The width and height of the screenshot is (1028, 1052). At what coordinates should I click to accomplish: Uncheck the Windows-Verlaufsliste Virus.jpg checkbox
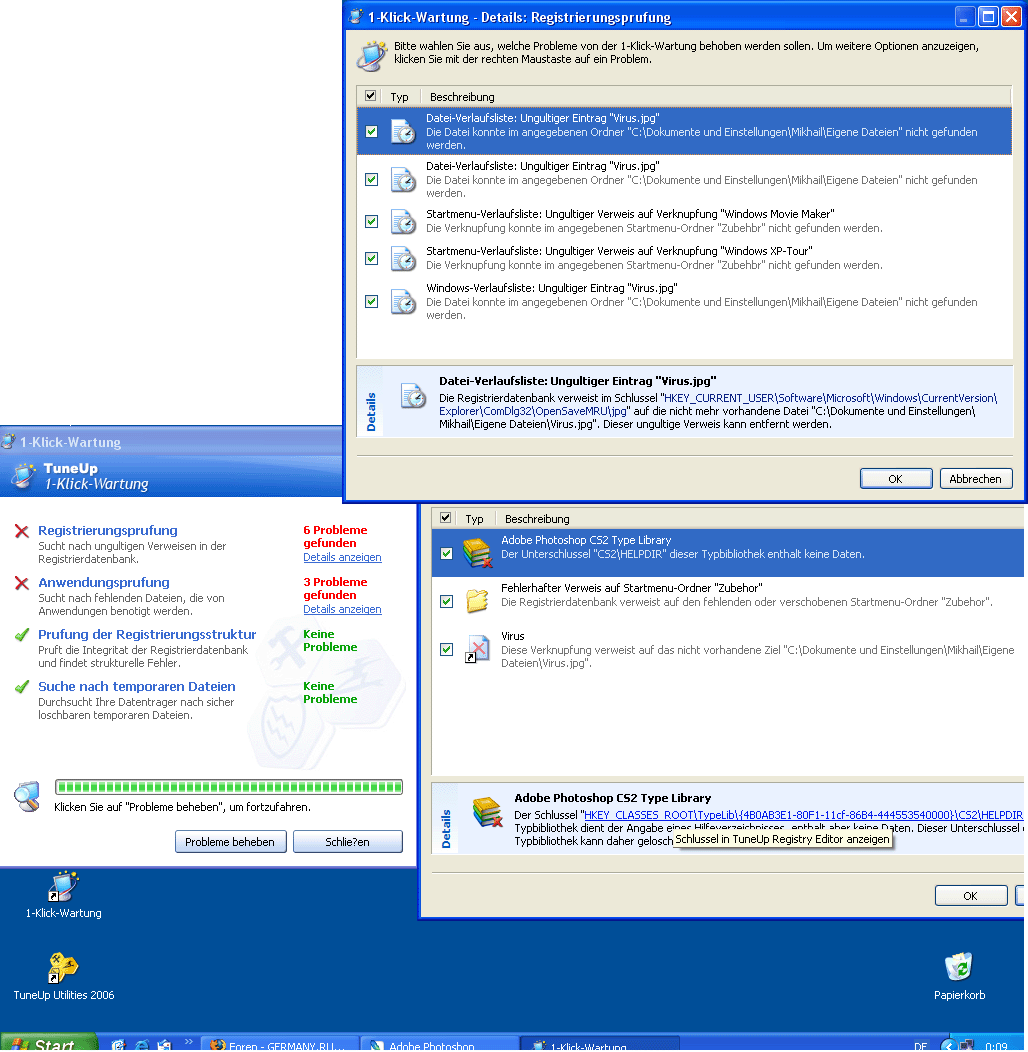click(372, 301)
